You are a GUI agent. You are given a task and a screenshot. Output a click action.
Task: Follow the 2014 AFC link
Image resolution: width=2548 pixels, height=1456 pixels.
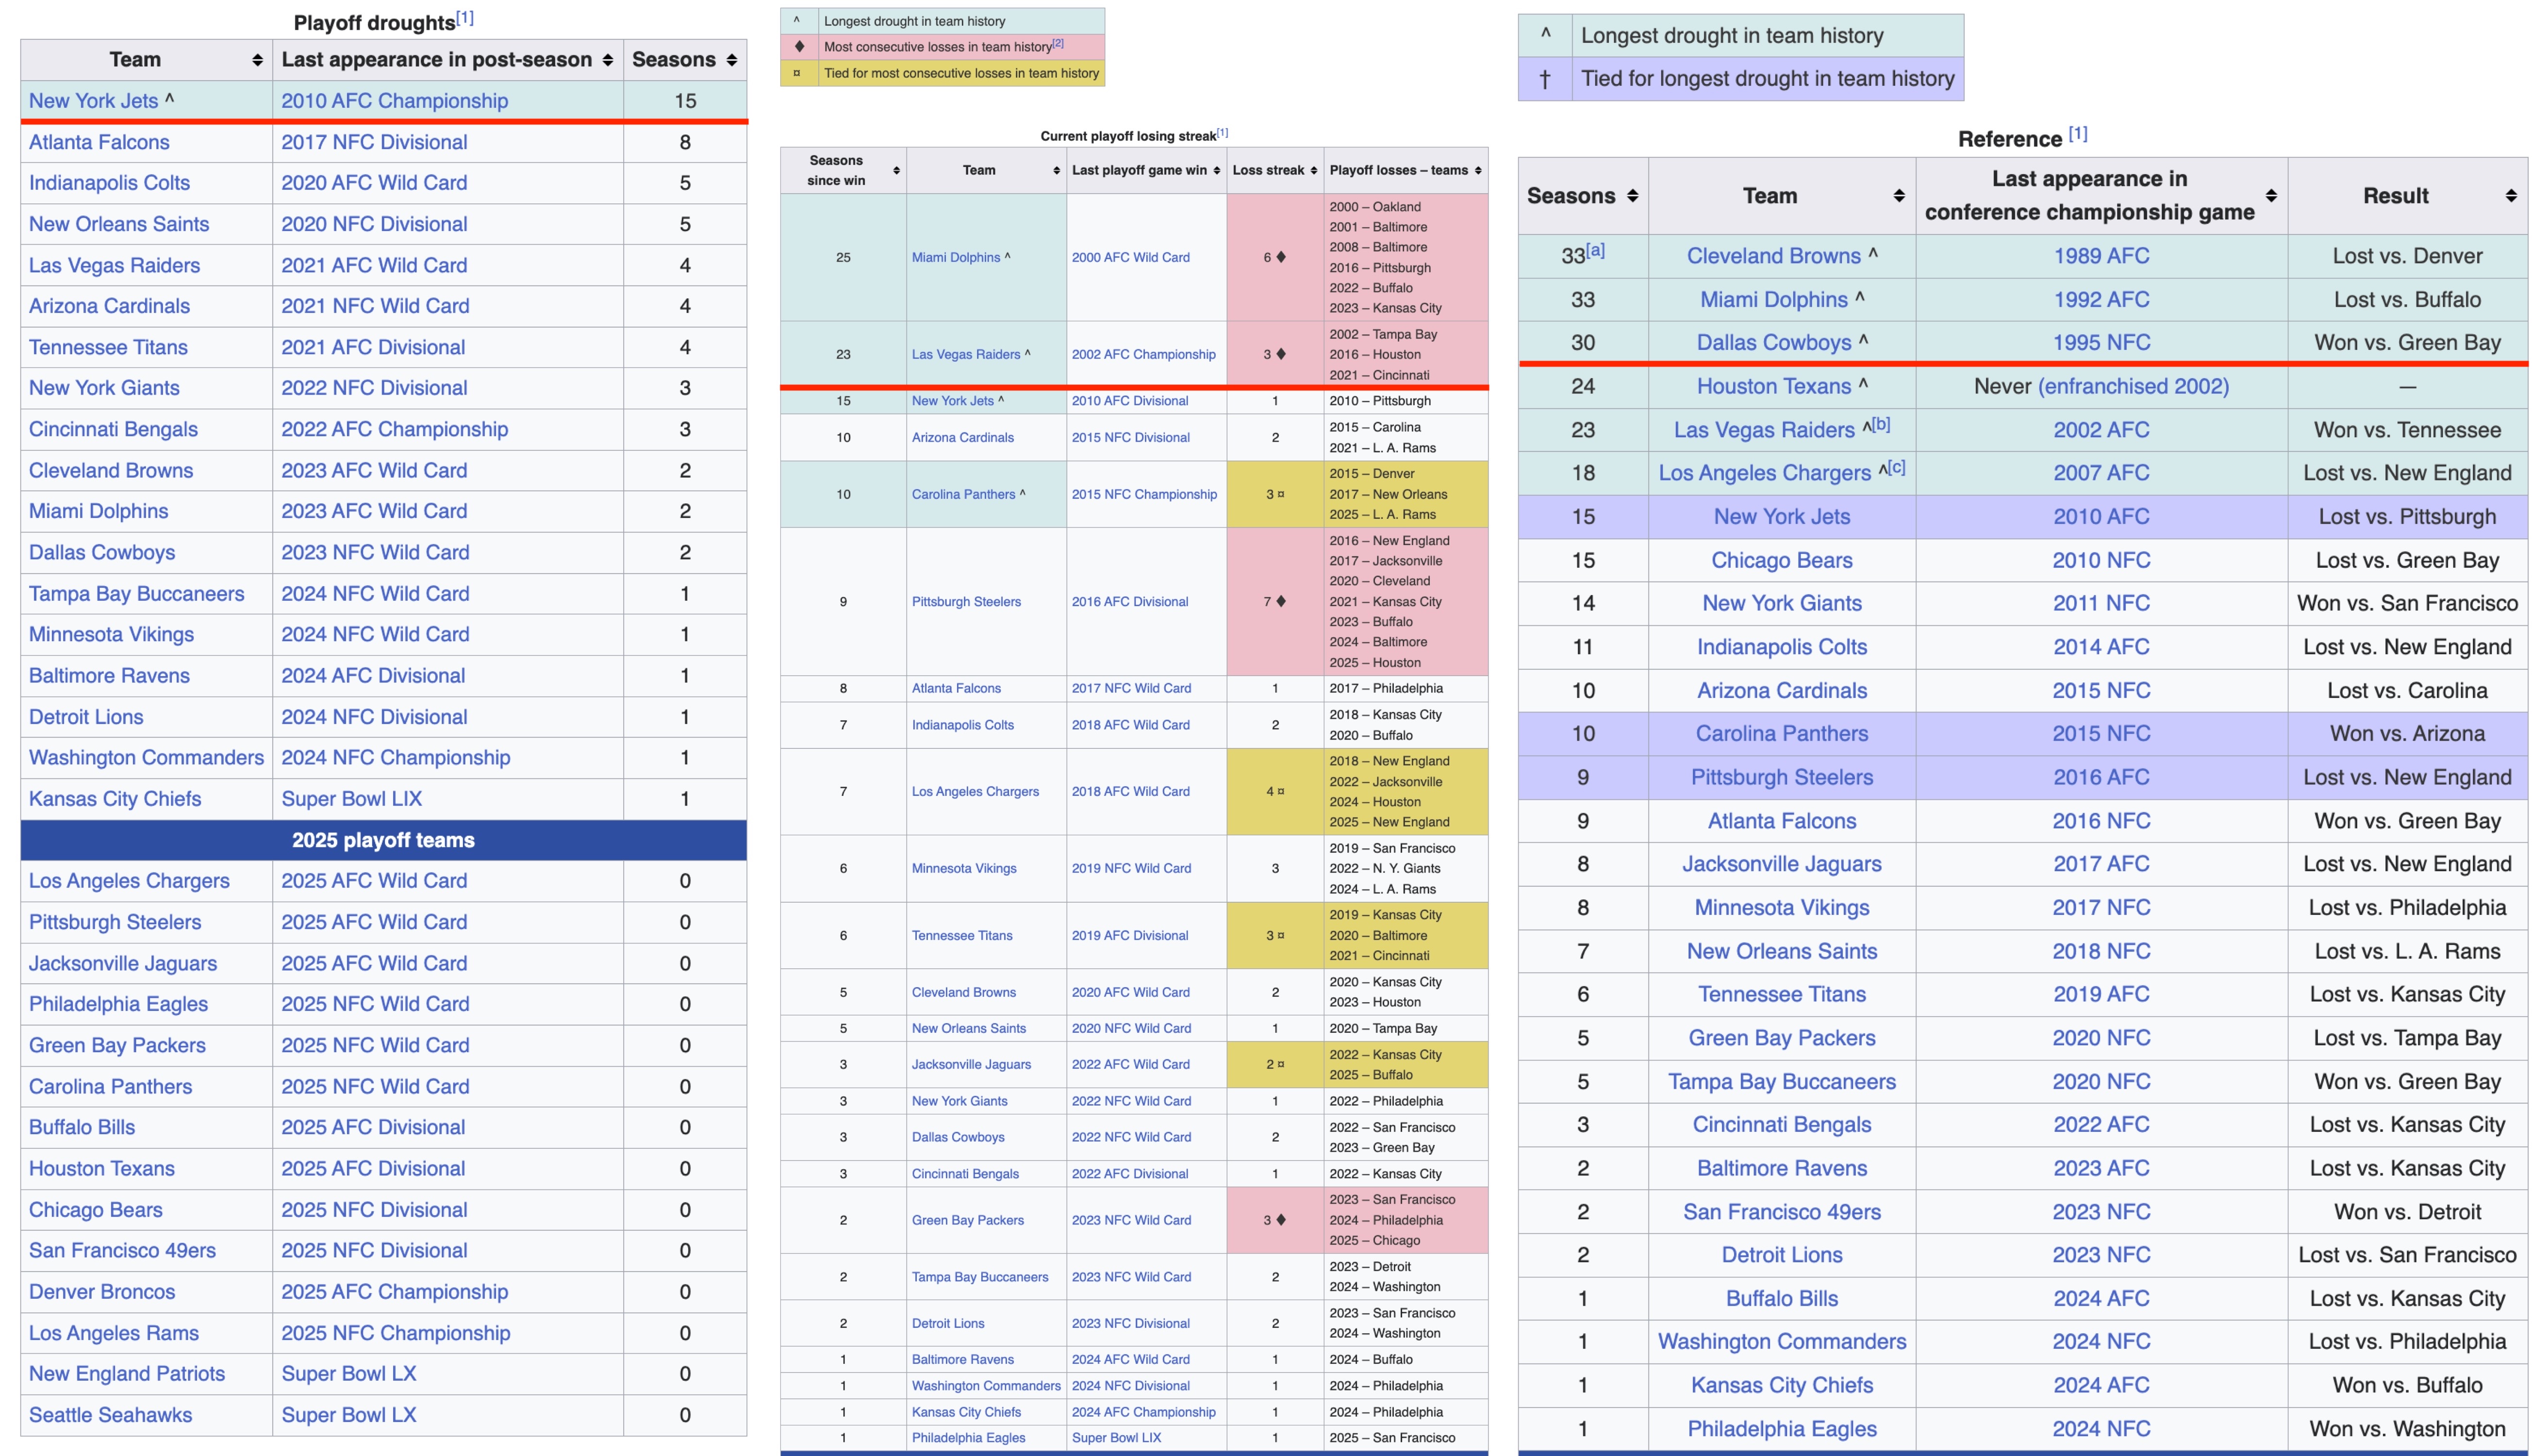point(2101,647)
